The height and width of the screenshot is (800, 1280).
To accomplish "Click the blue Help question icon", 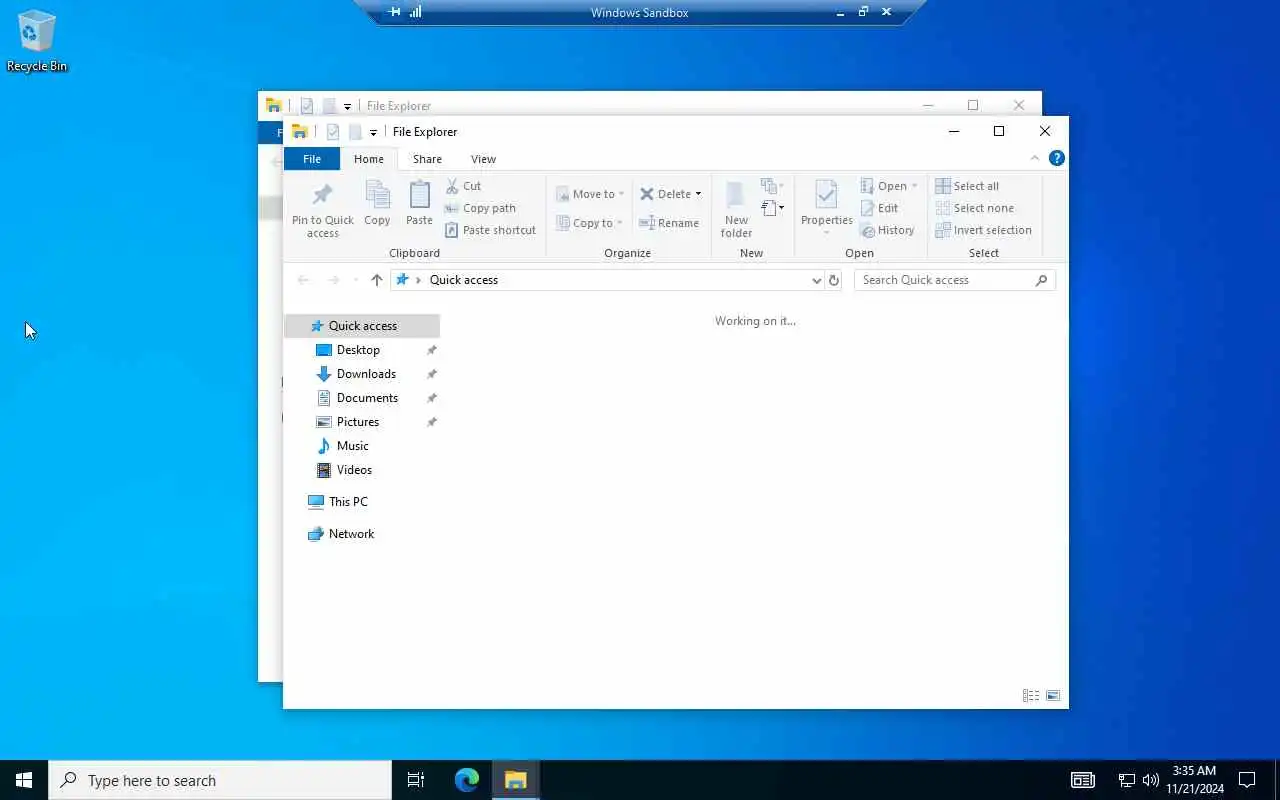I will [1057, 158].
